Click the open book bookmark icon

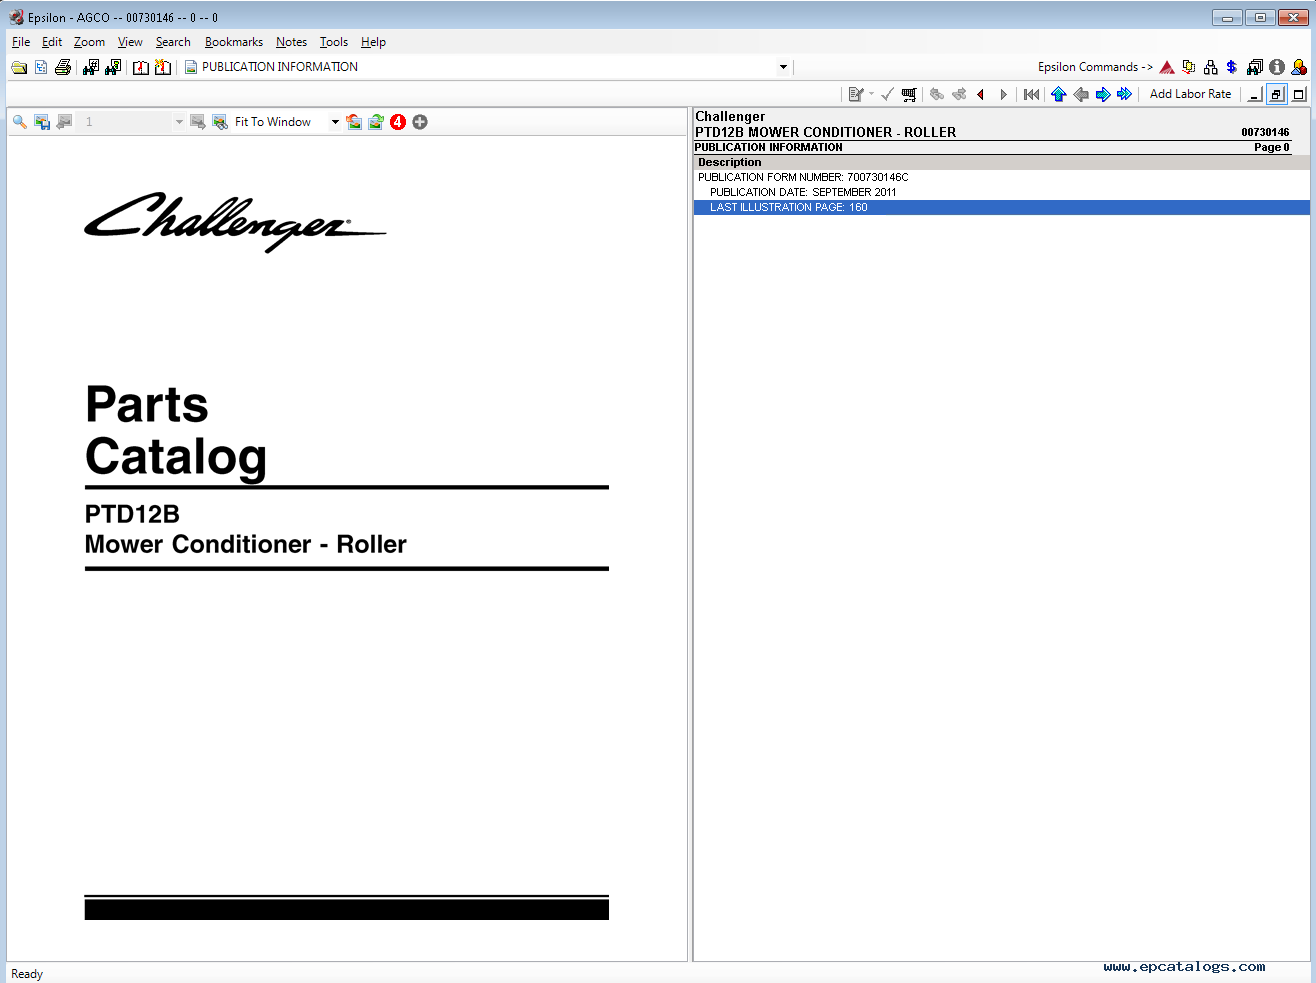141,67
